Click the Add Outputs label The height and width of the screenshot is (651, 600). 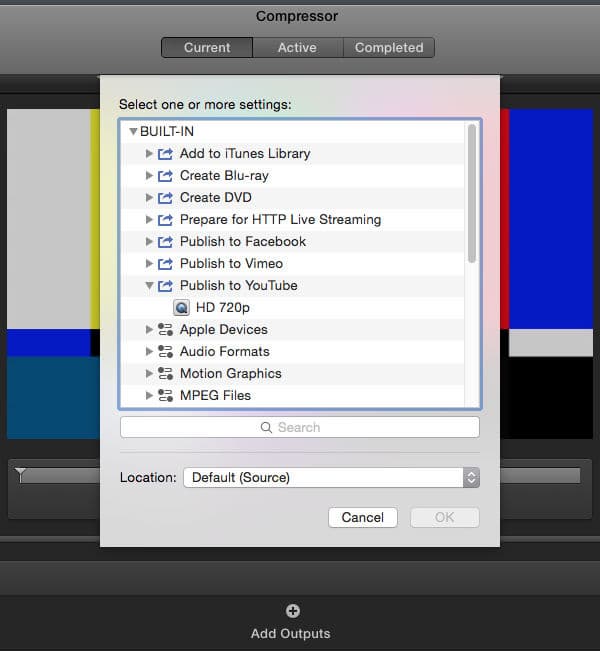[x=291, y=634]
